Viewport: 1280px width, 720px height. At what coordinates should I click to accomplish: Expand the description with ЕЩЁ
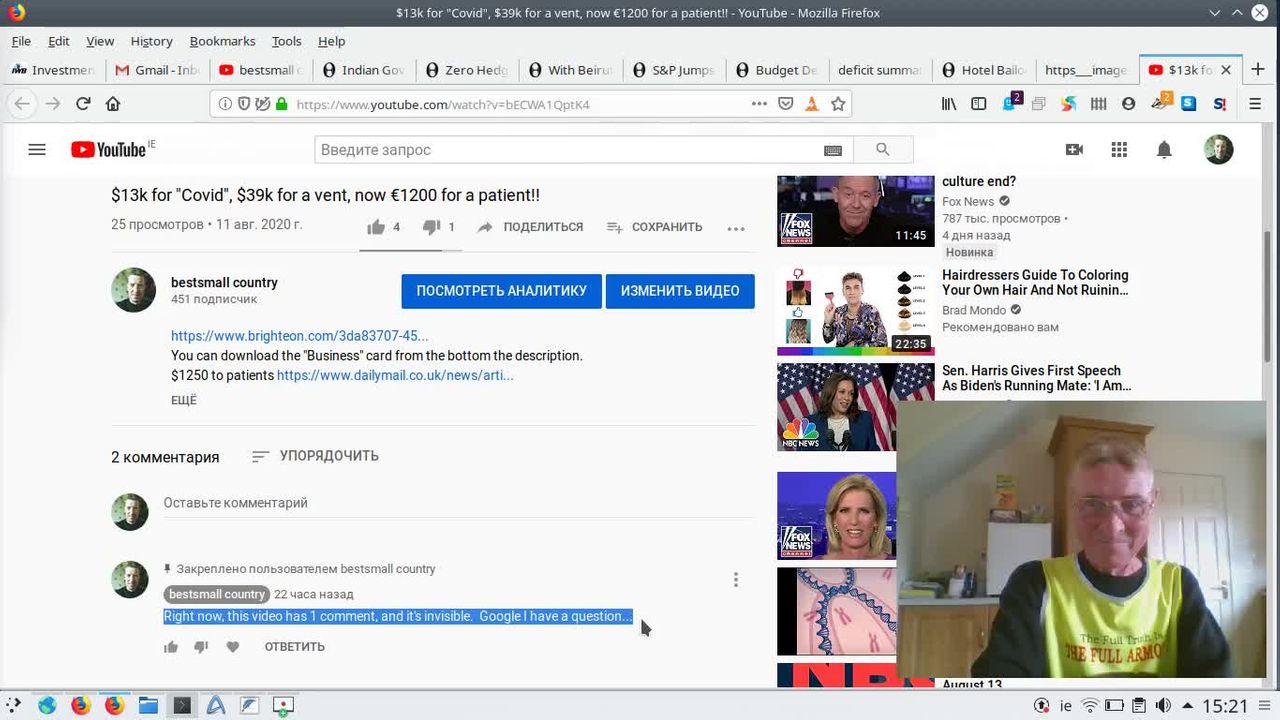pyautogui.click(x=184, y=400)
